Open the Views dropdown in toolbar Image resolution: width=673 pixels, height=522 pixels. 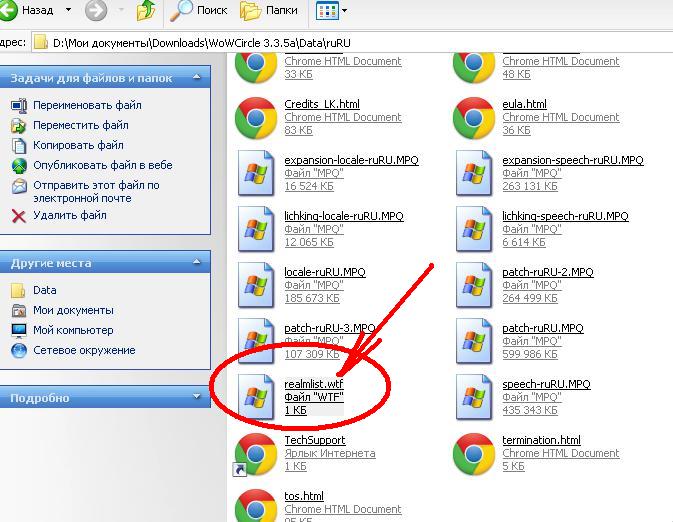pyautogui.click(x=332, y=11)
